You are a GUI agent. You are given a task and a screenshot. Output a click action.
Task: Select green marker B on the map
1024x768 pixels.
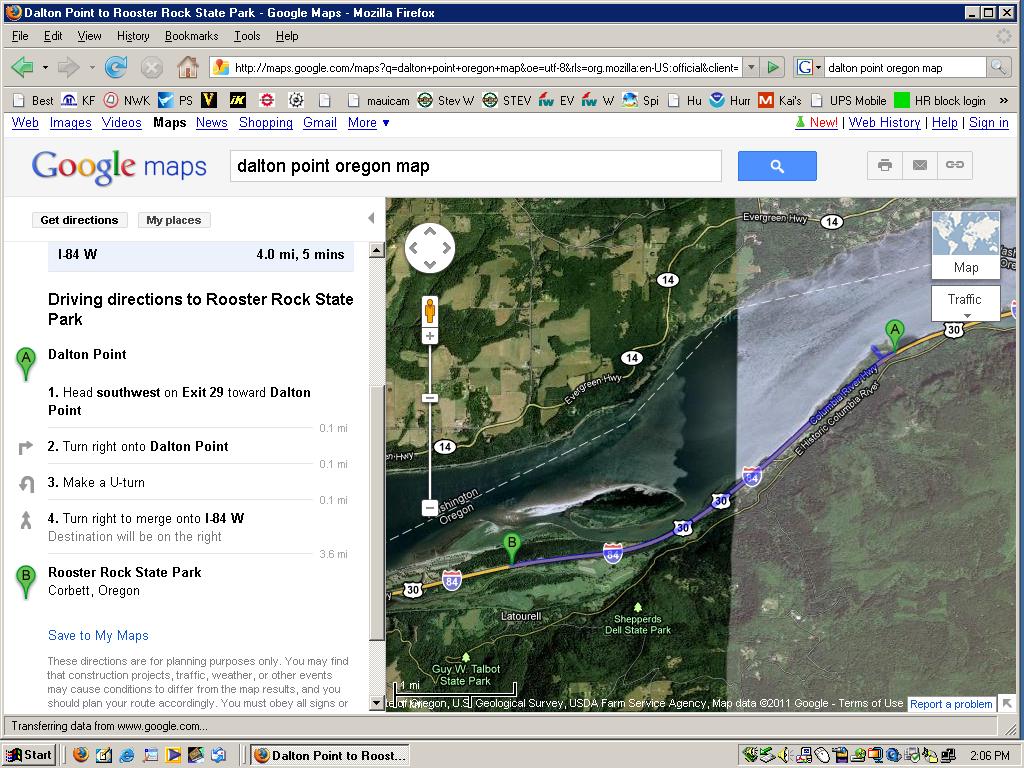pyautogui.click(x=512, y=547)
